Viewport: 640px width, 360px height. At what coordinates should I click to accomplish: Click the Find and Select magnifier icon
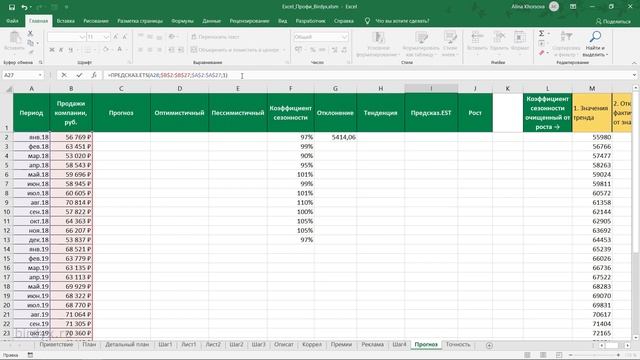[x=596, y=37]
